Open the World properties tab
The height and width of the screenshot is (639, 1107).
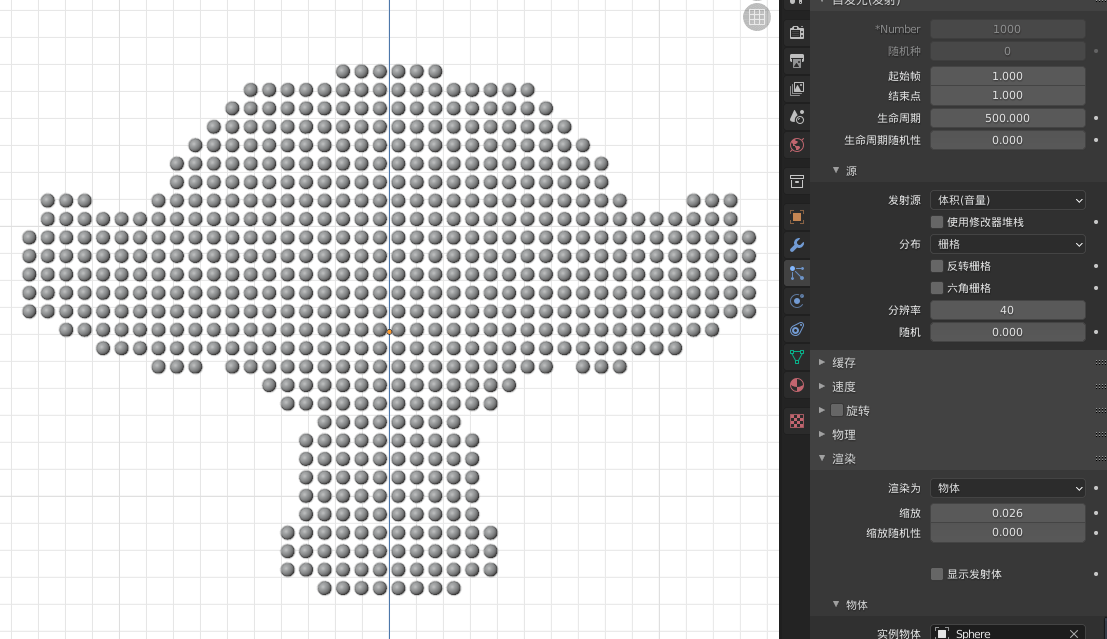coord(797,145)
